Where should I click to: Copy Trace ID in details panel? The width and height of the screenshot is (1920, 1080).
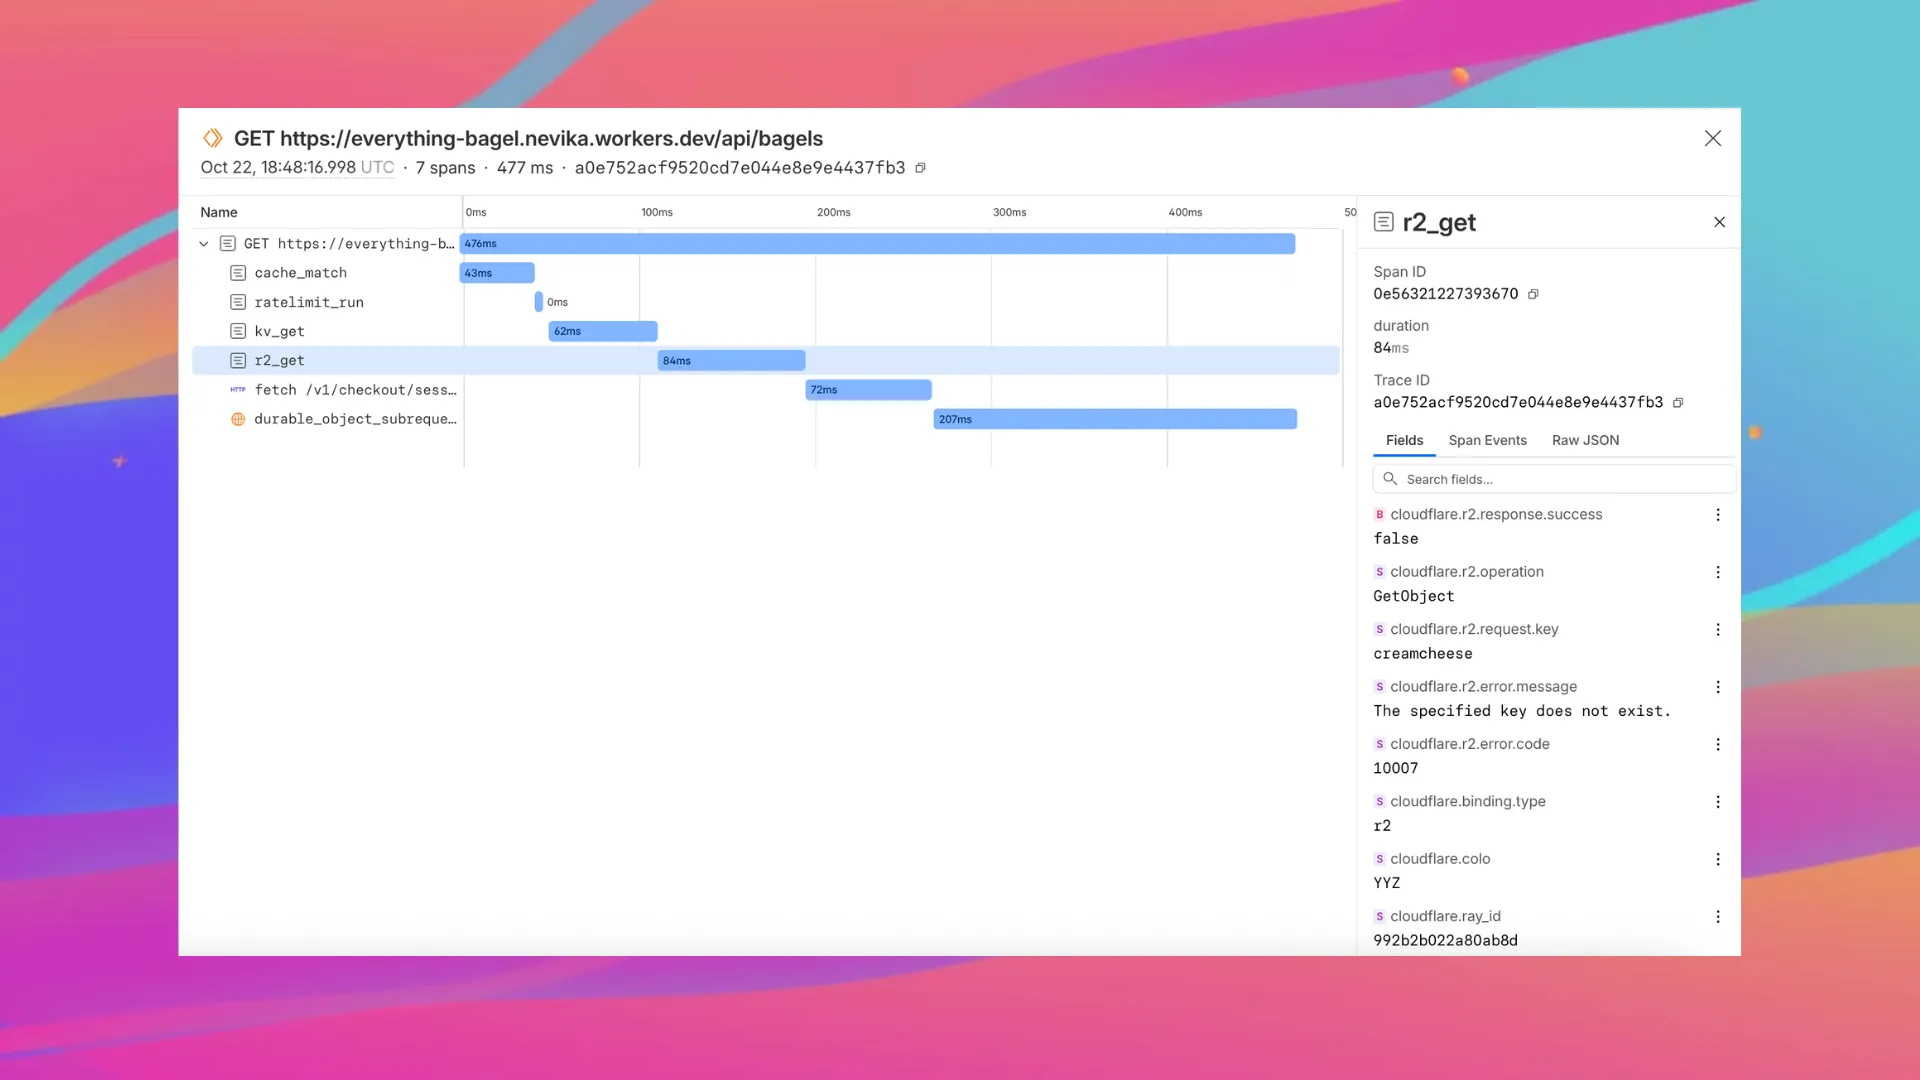pyautogui.click(x=1678, y=403)
